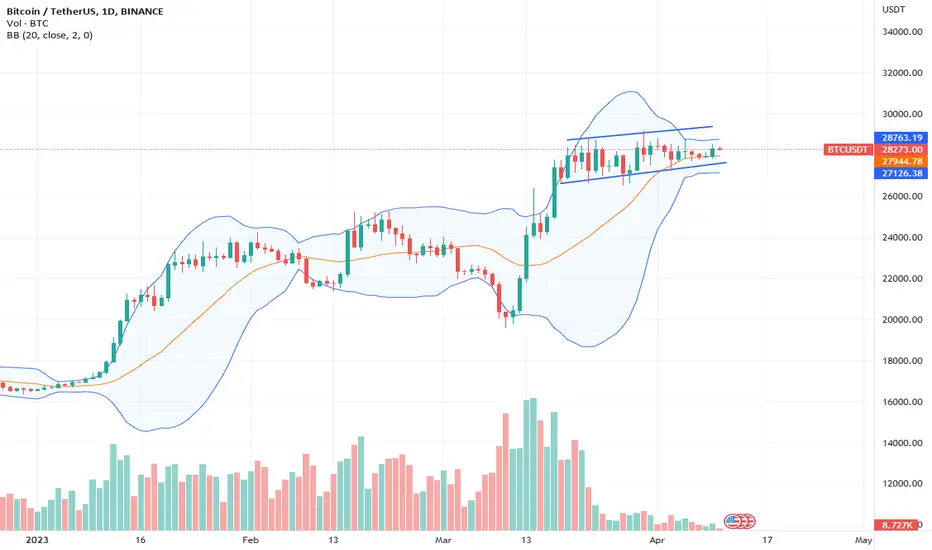Select the Bitcoin / TetherUS symbol title
The height and width of the screenshot is (550, 932).
click(x=51, y=11)
